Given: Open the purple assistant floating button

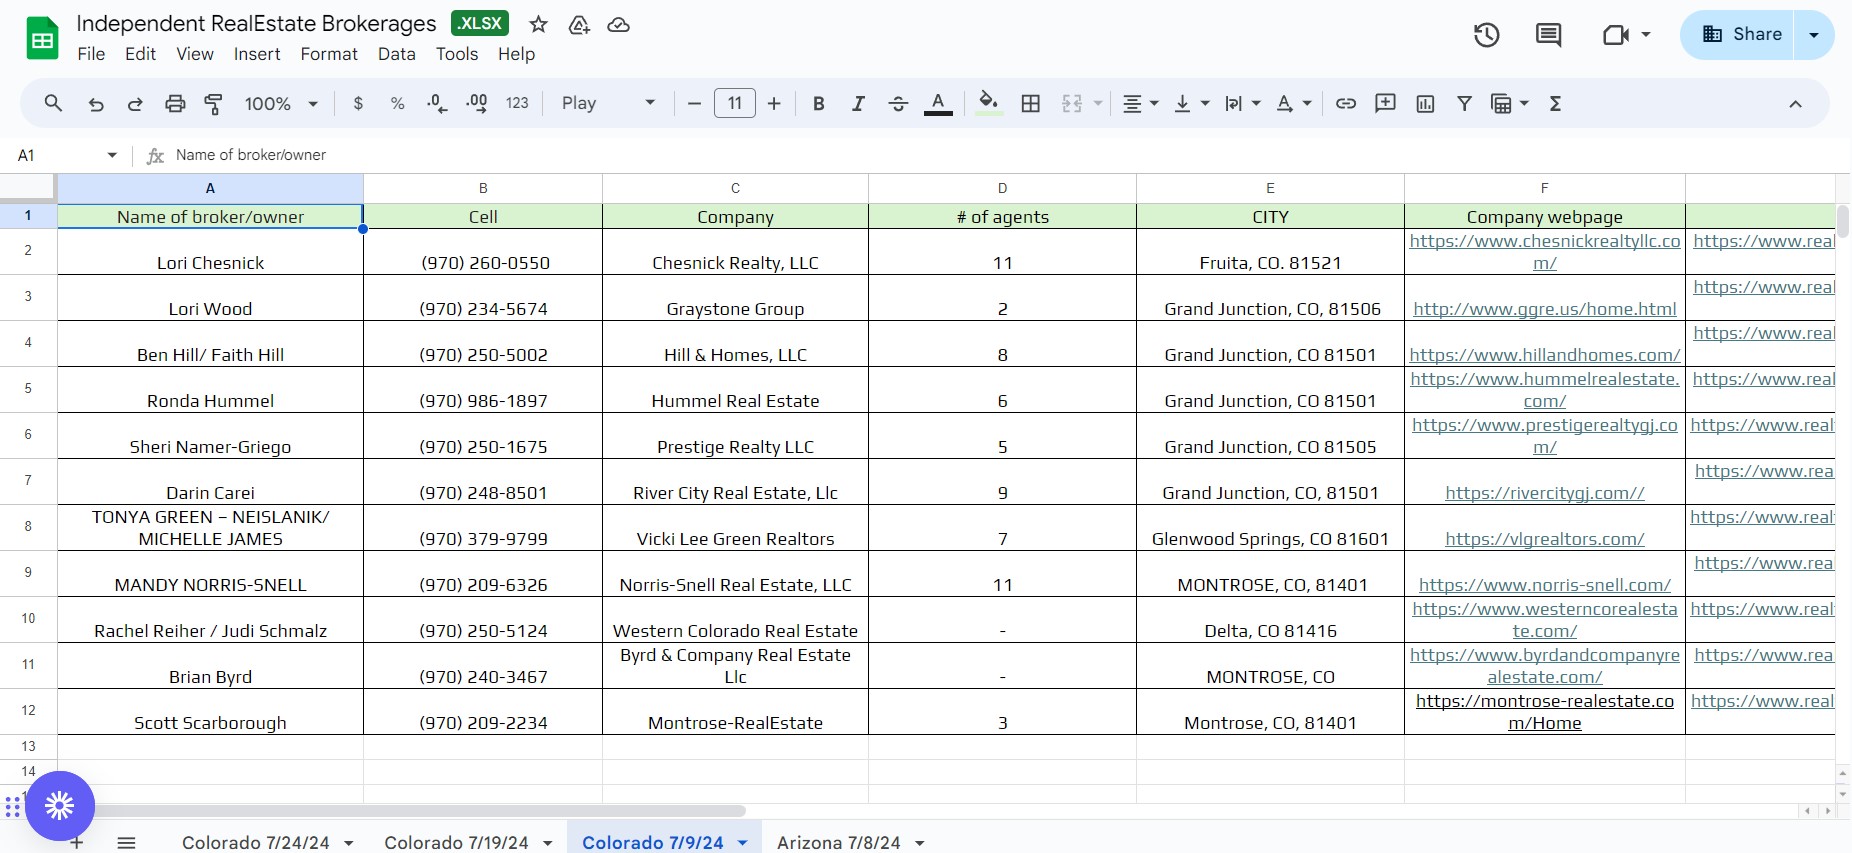Looking at the screenshot, I should [x=60, y=805].
